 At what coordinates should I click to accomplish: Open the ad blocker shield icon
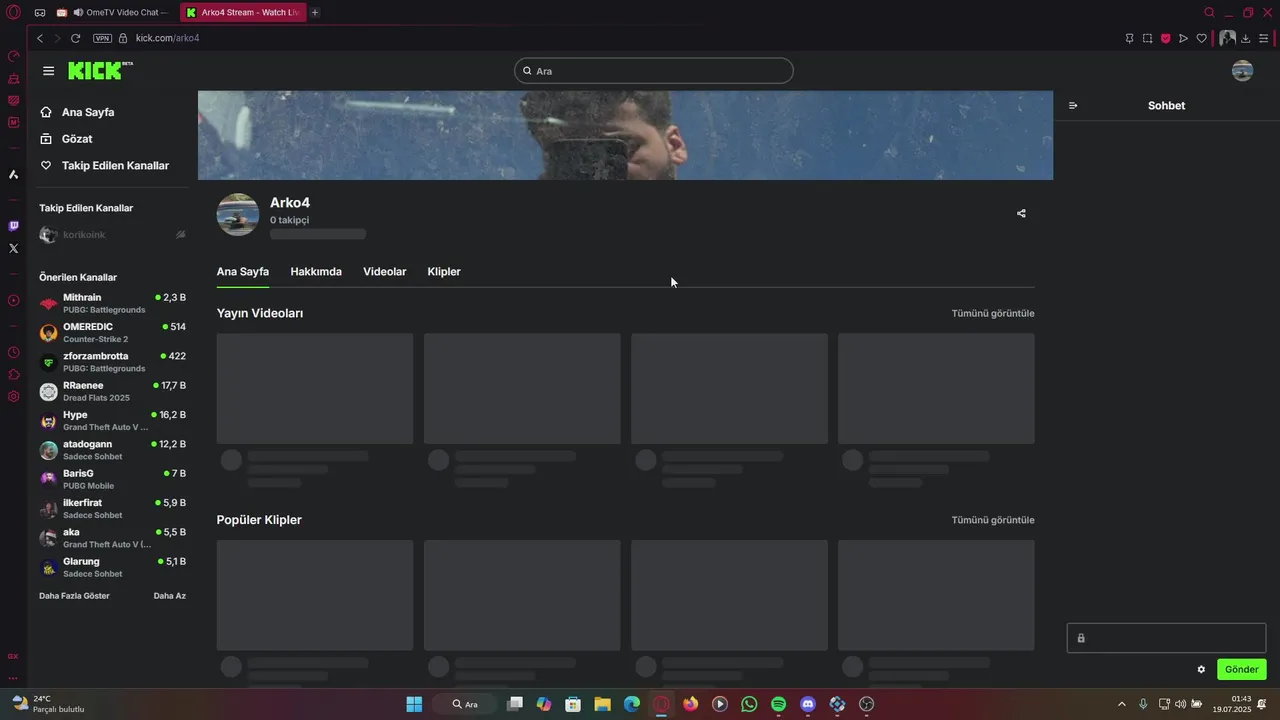coord(1165,38)
